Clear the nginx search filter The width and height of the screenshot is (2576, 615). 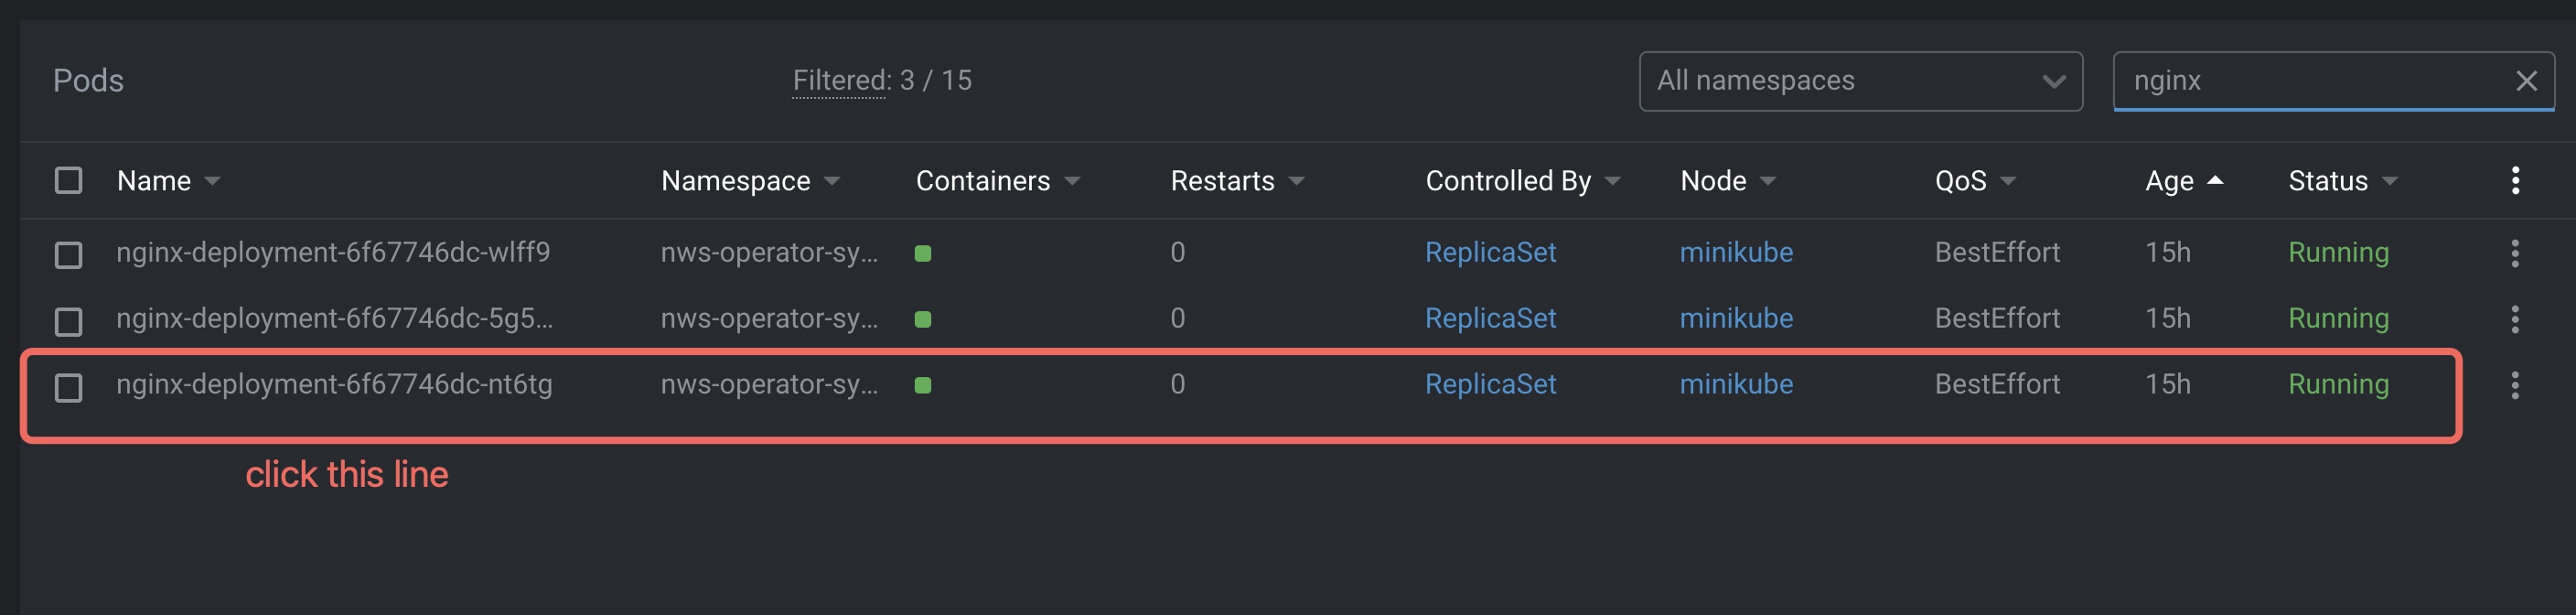[x=2526, y=81]
